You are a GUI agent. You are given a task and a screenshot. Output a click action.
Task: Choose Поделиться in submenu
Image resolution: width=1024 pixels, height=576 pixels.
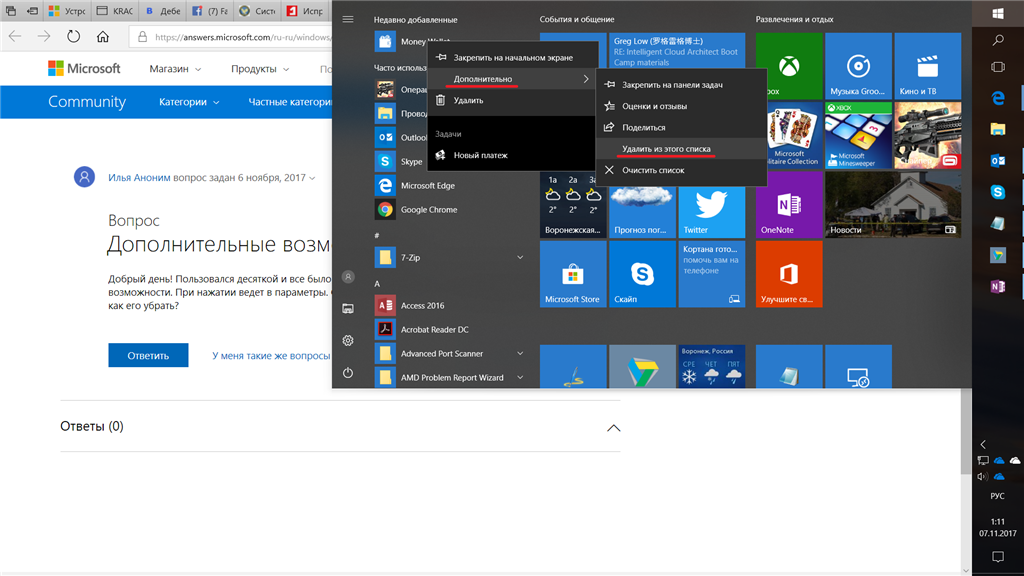click(x=681, y=127)
